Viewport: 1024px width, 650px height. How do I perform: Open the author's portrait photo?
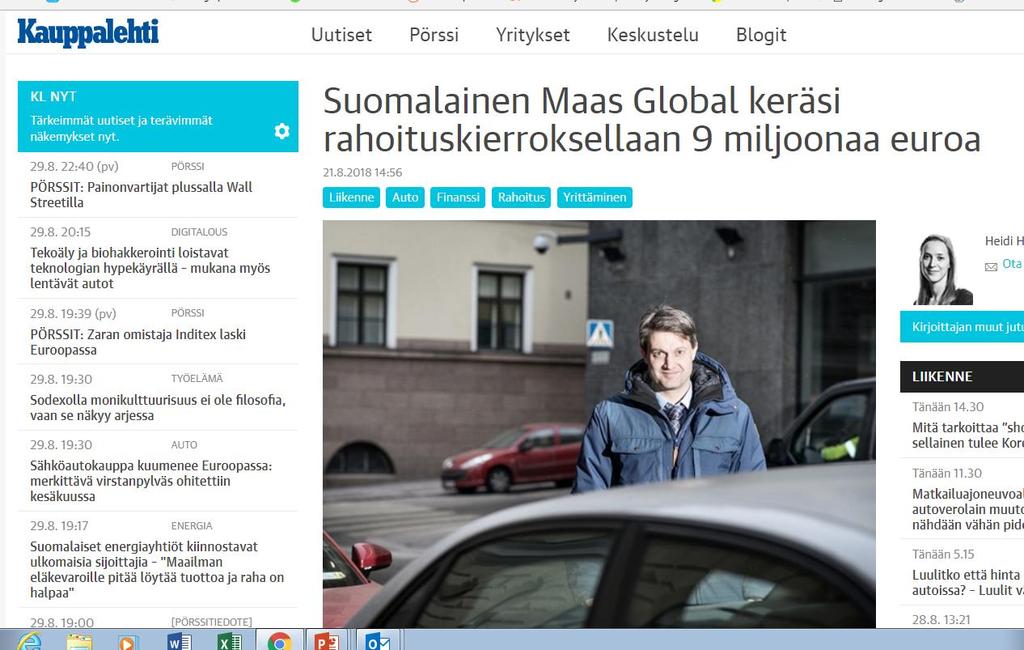point(942,269)
